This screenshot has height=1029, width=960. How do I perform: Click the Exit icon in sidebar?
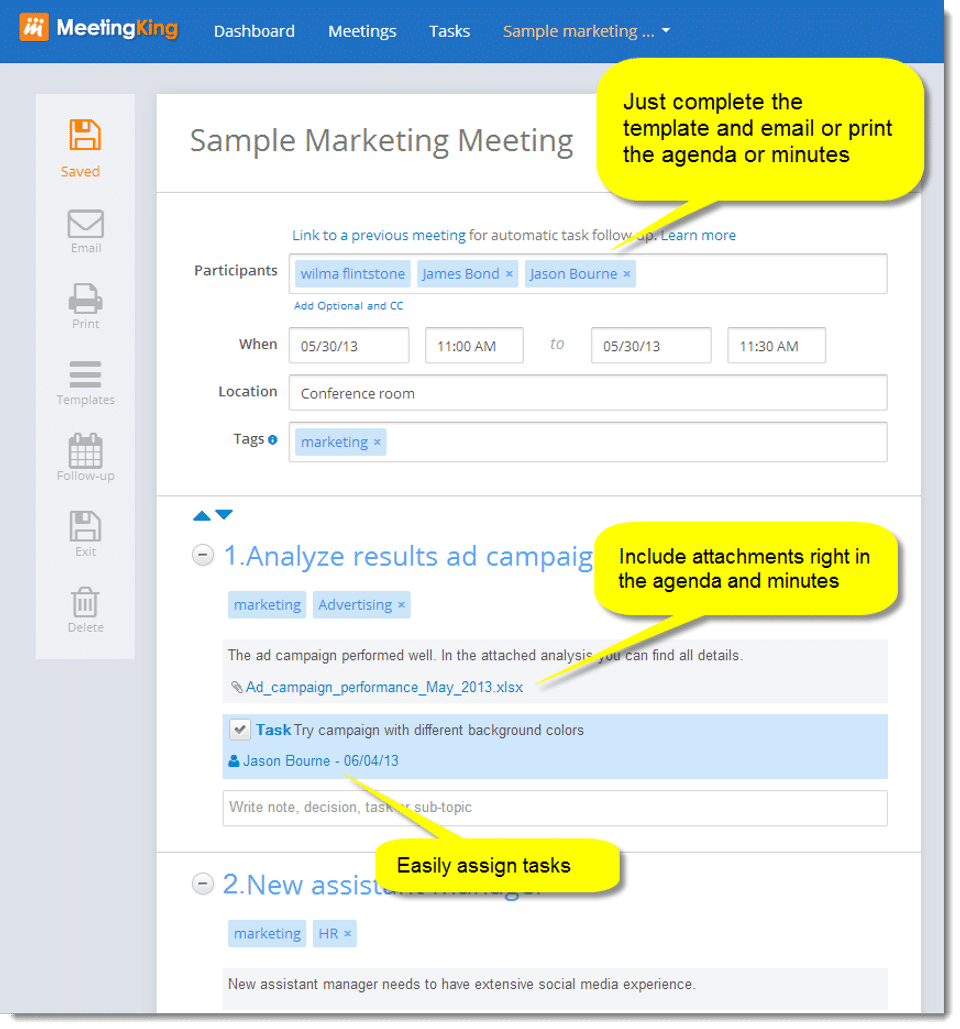(x=85, y=526)
